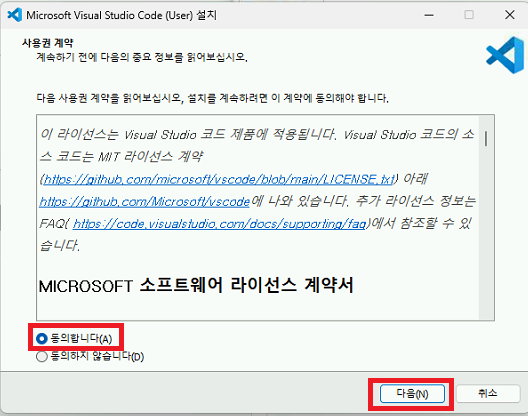Click the 다음(N) button

point(412,393)
